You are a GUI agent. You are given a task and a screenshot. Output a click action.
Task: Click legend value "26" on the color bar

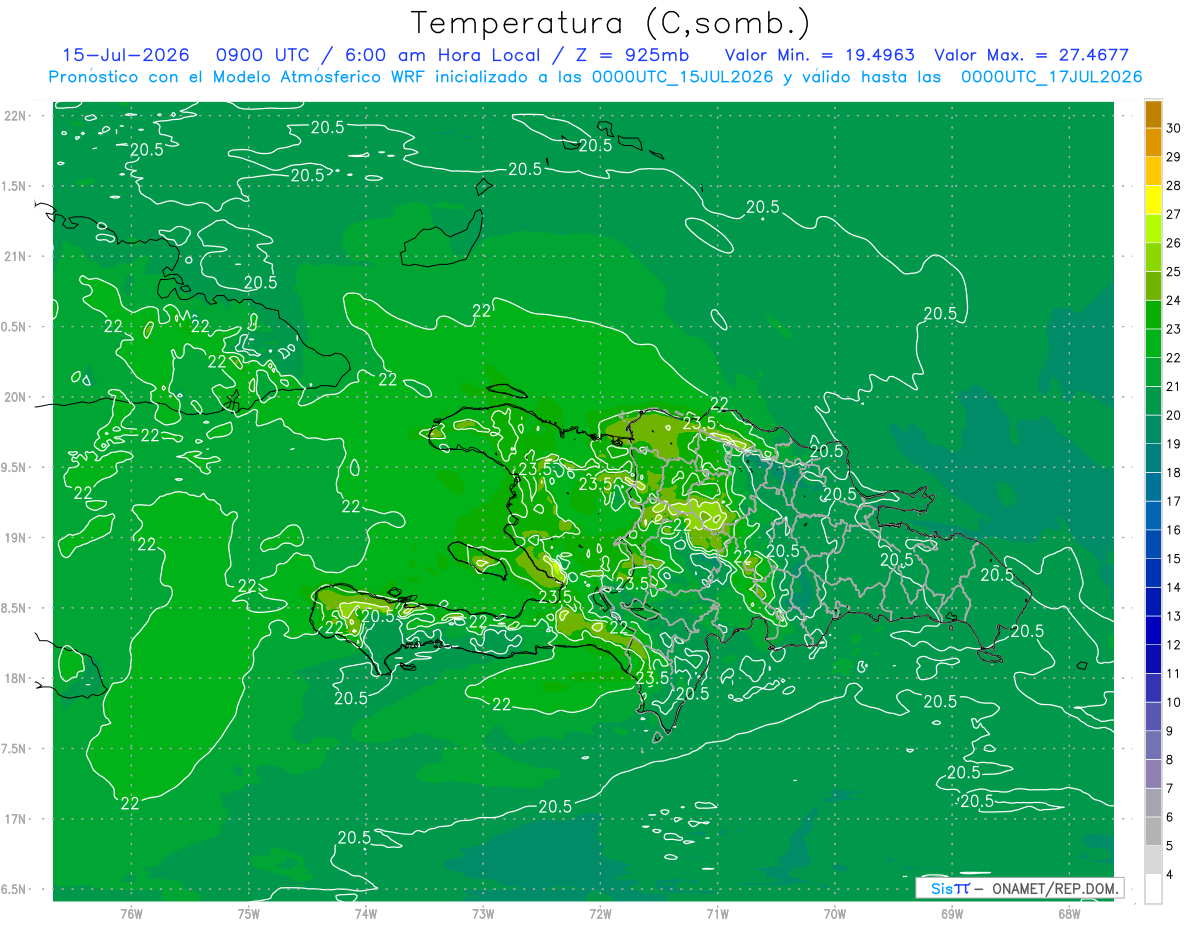[1174, 243]
